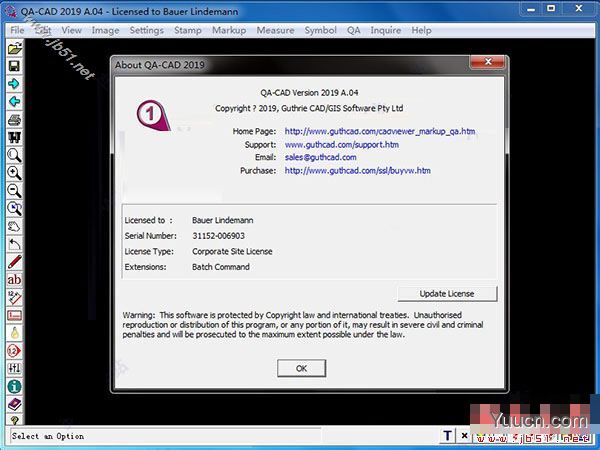Click 'Corporate Site License' text

coord(232,251)
